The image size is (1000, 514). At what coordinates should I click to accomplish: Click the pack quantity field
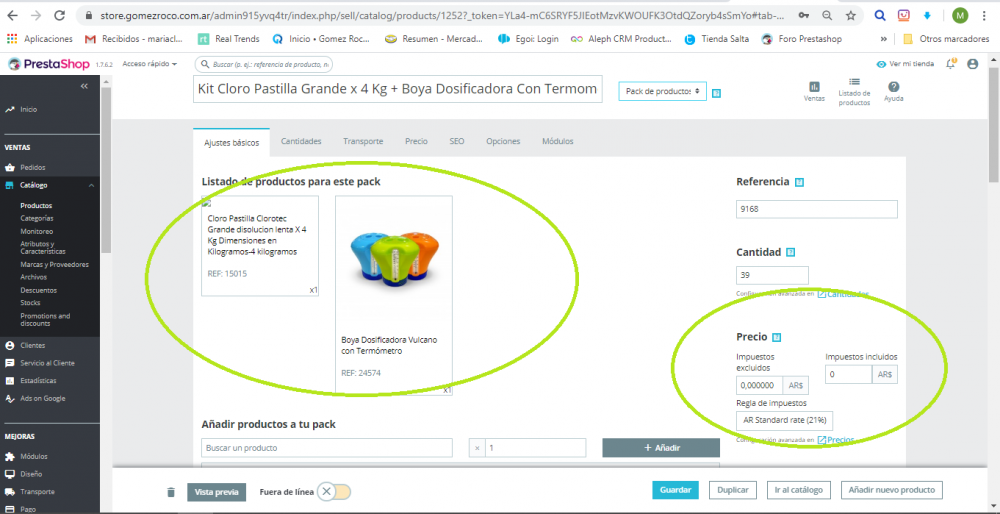click(x=535, y=448)
